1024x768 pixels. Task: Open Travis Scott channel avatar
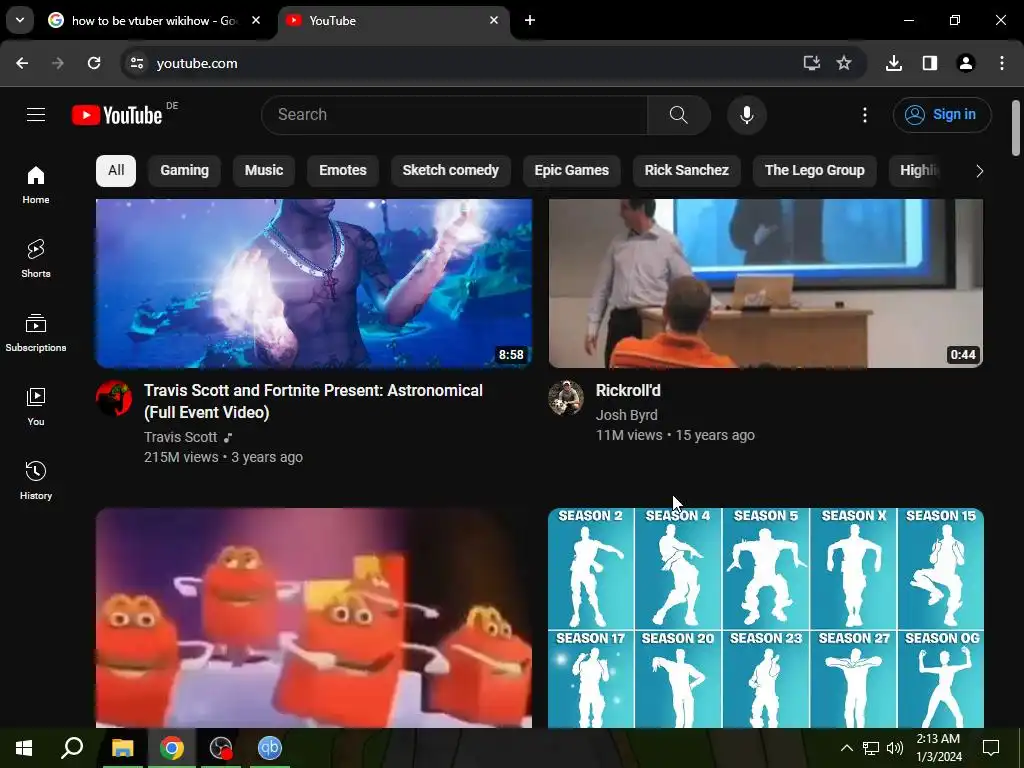[114, 398]
